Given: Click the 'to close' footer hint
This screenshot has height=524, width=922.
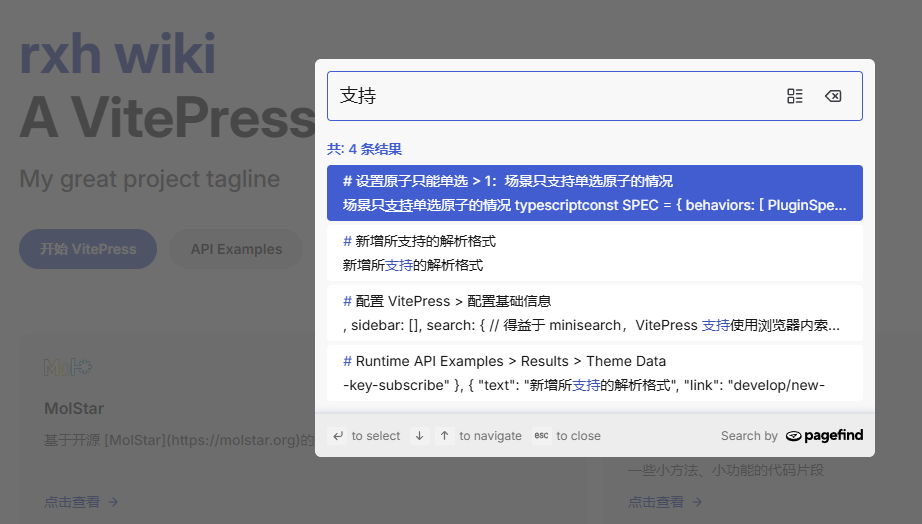Looking at the screenshot, I should tap(579, 436).
